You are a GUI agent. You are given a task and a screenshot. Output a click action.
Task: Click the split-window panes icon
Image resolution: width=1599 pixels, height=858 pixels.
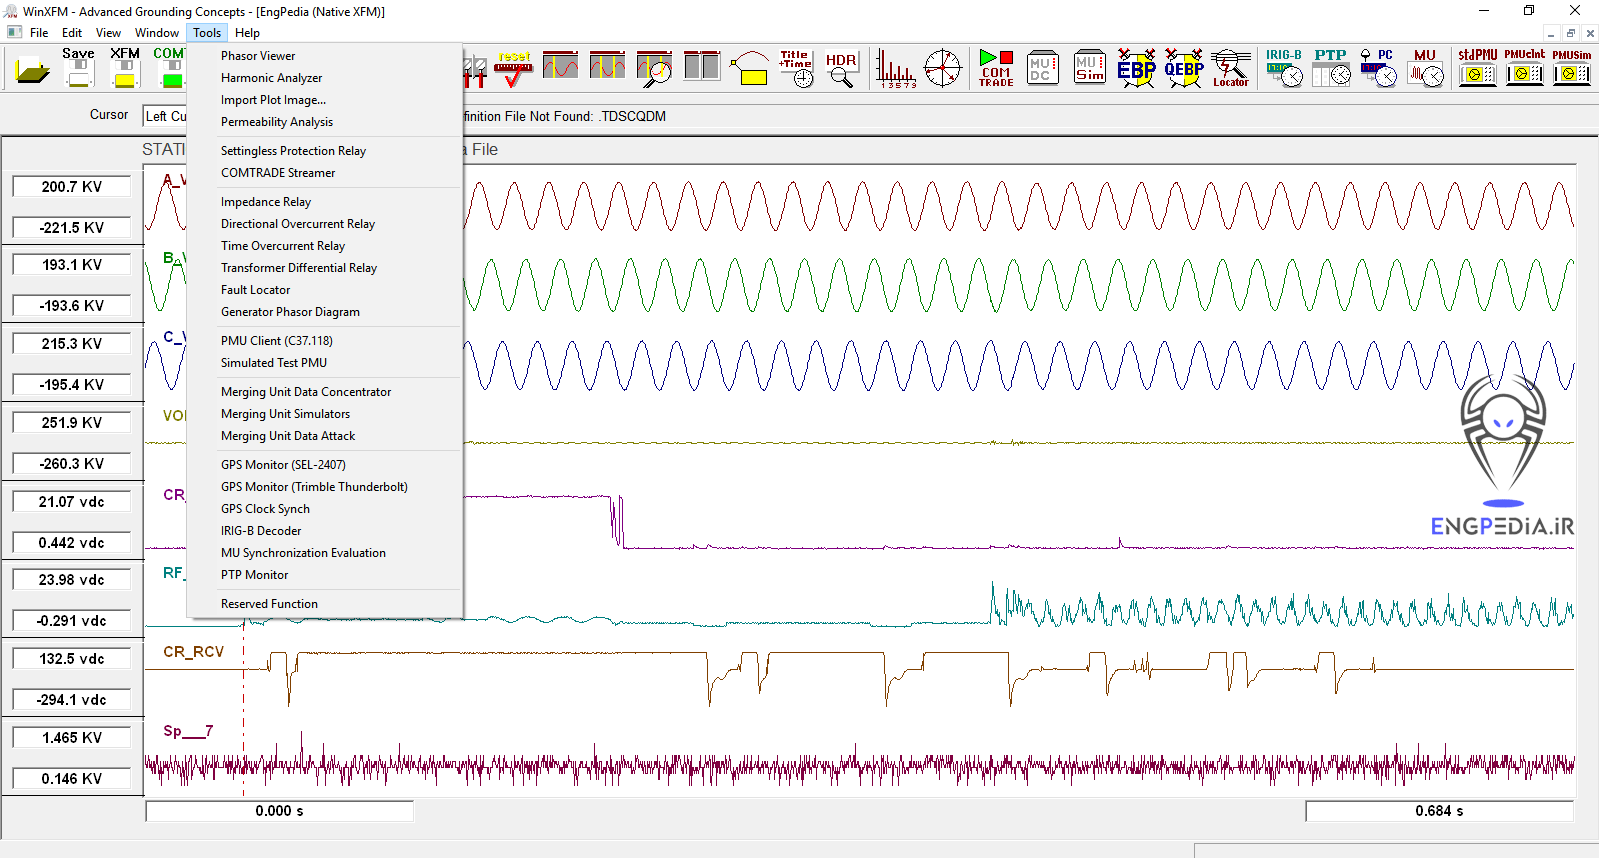[x=701, y=66]
